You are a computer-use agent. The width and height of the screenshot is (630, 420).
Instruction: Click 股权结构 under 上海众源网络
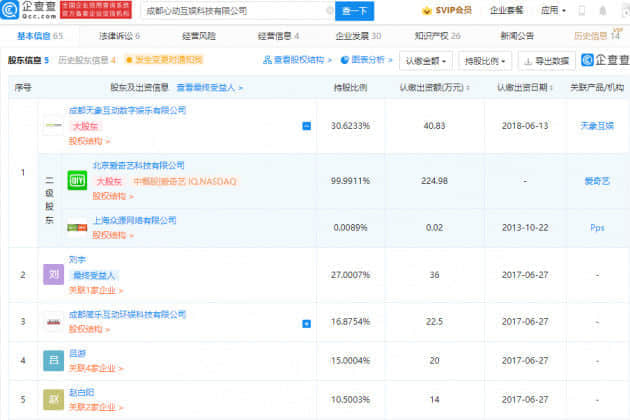112,235
